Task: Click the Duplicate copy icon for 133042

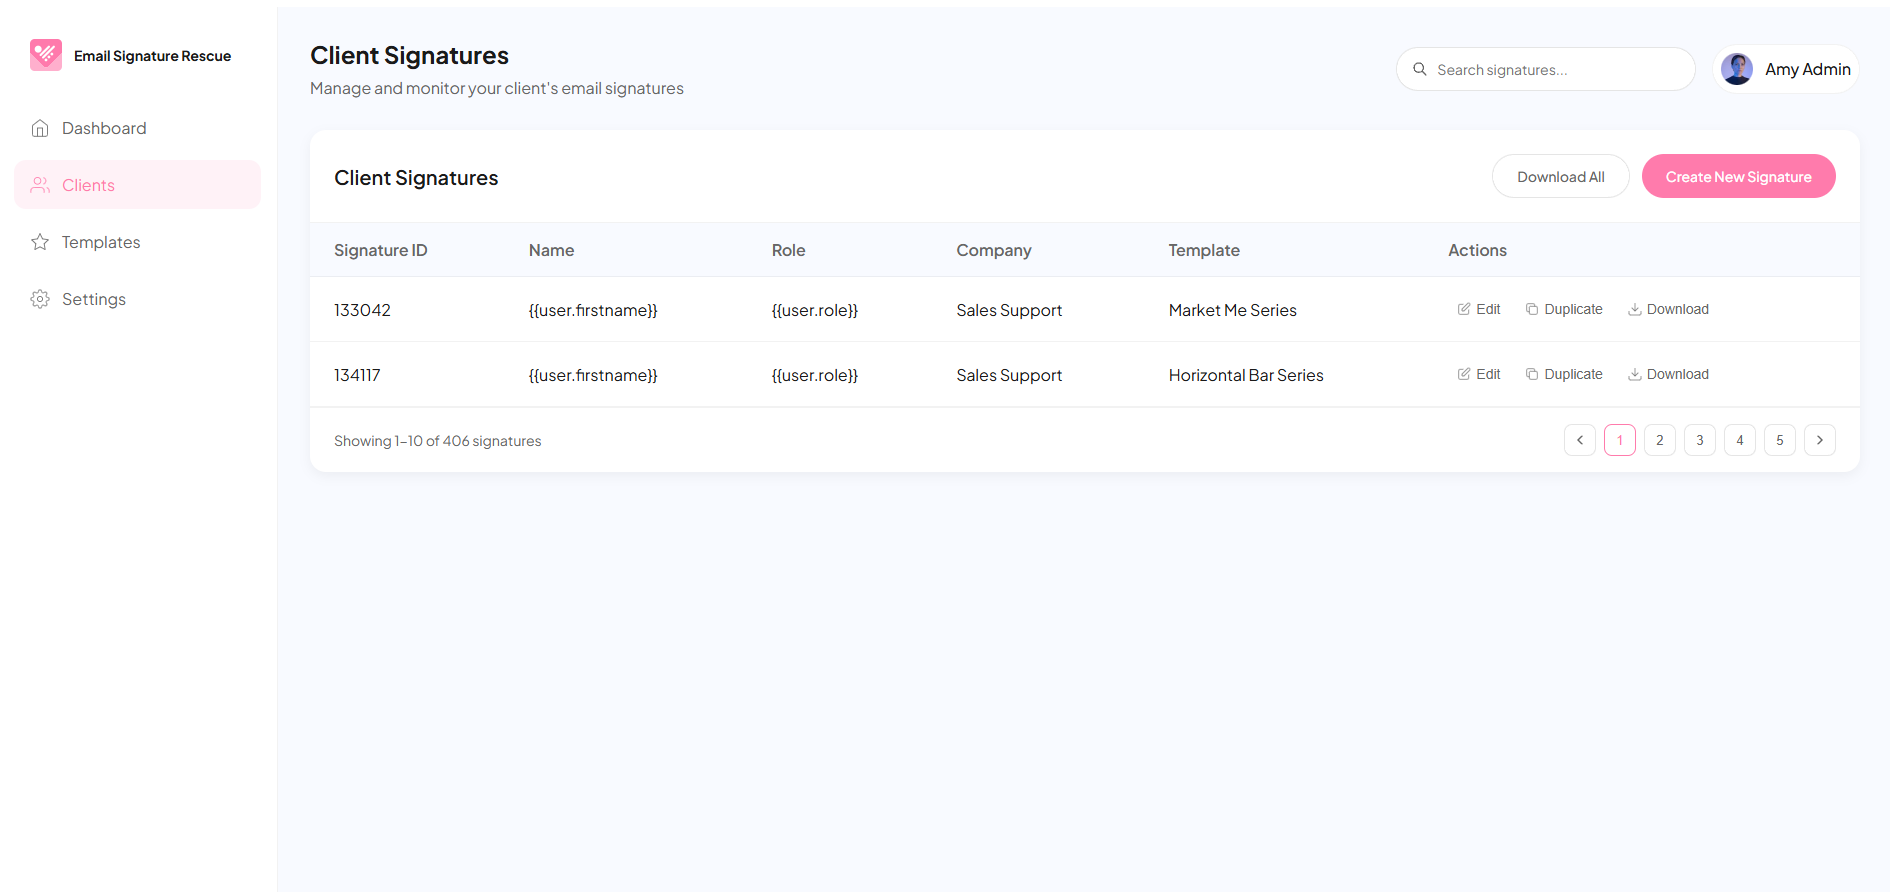Action: (1532, 309)
